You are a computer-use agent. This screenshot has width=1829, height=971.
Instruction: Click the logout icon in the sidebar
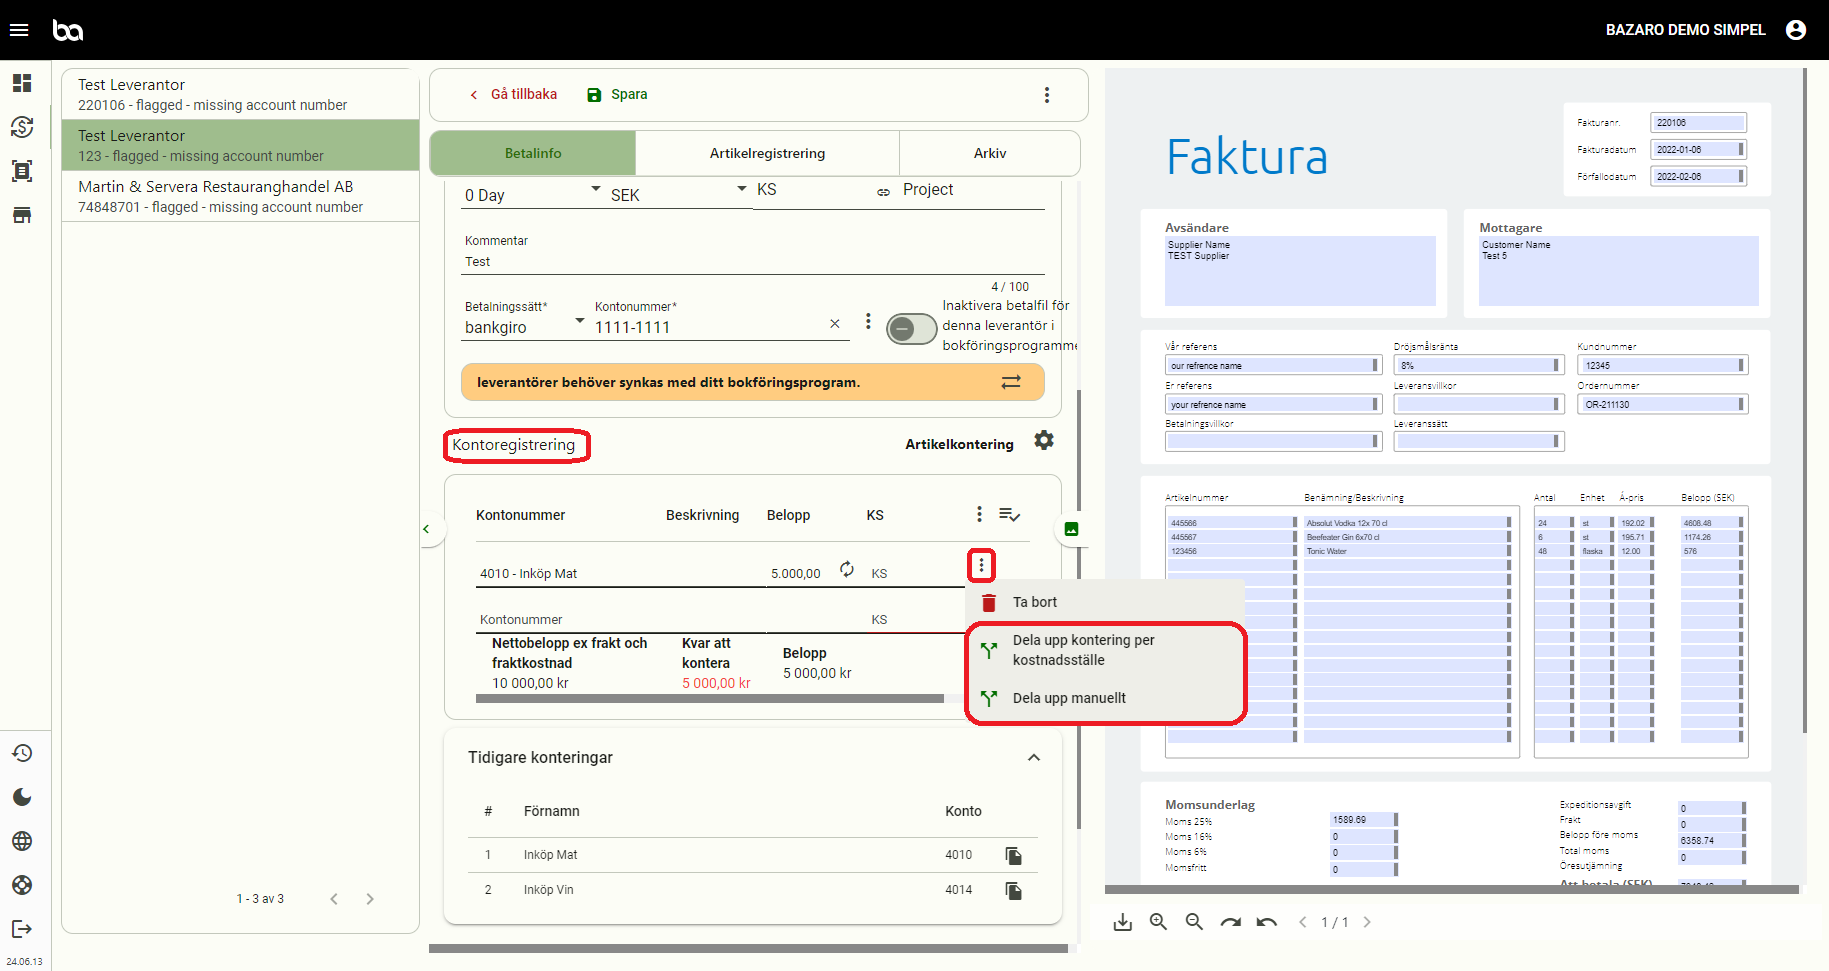click(x=22, y=929)
